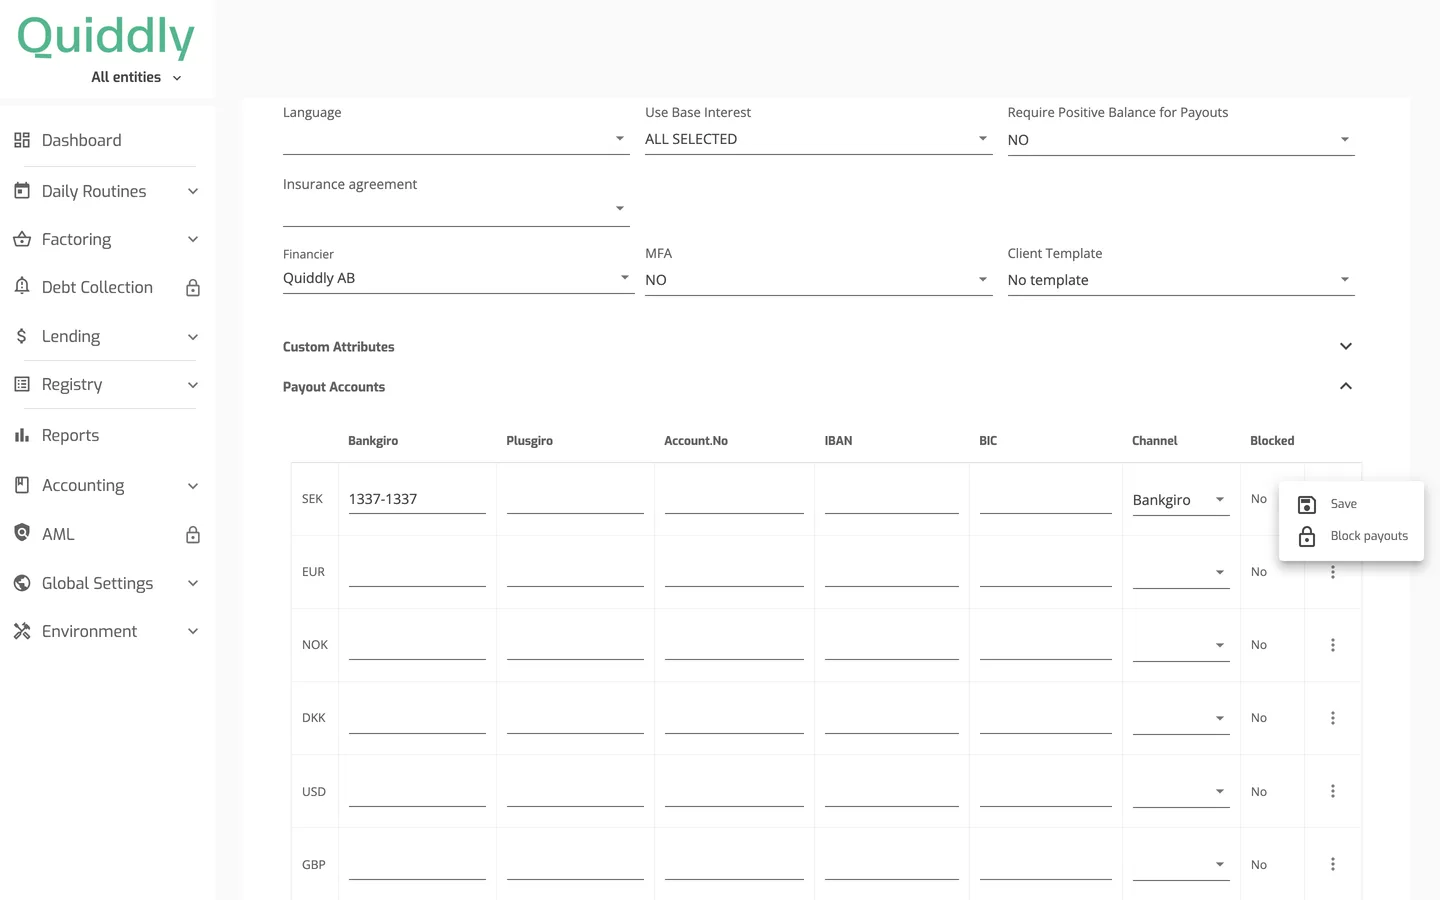Viewport: 1440px width, 900px height.
Task: Click the lock icon beside AML
Action: click(x=193, y=535)
